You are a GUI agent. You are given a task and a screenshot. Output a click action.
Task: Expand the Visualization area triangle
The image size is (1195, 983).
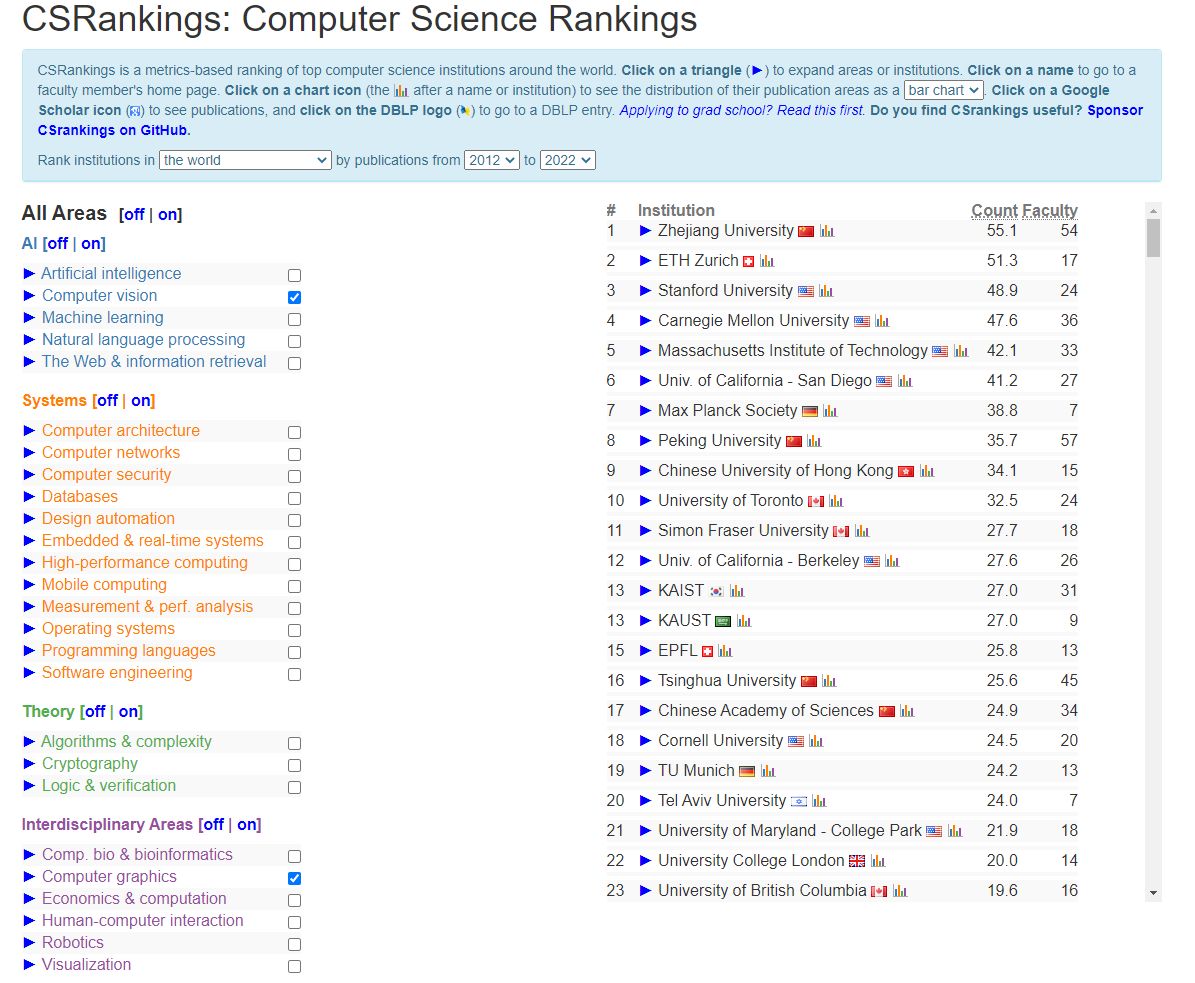(29, 965)
